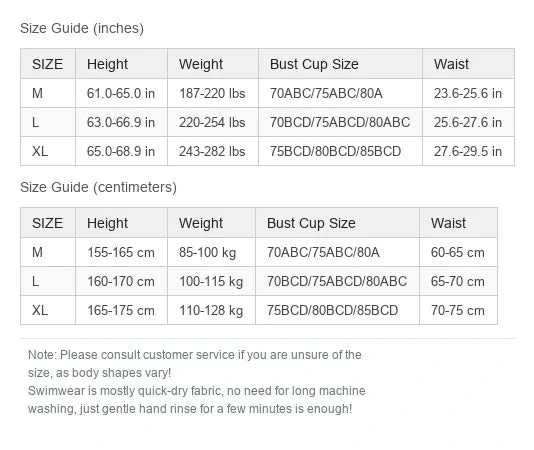The image size is (534, 450).
Task: Click the 'Bust Cup Size' header in inches table
Action: (340, 64)
